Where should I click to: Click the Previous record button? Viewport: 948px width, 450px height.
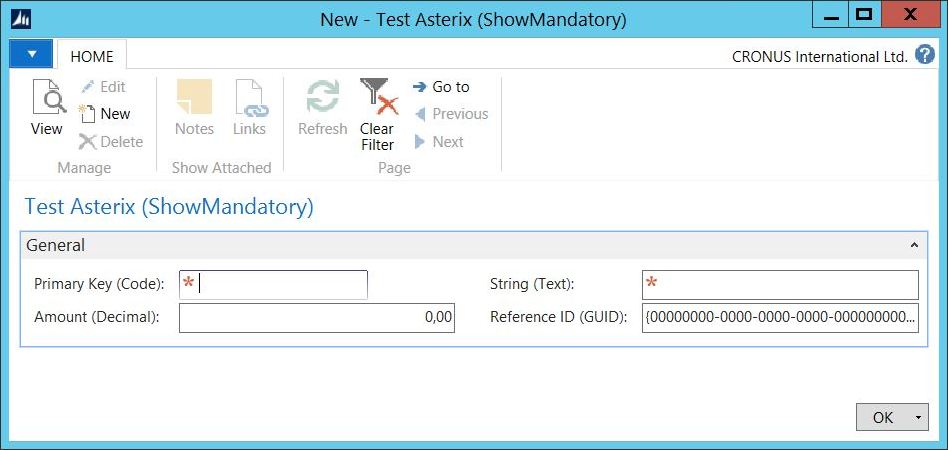tap(452, 114)
